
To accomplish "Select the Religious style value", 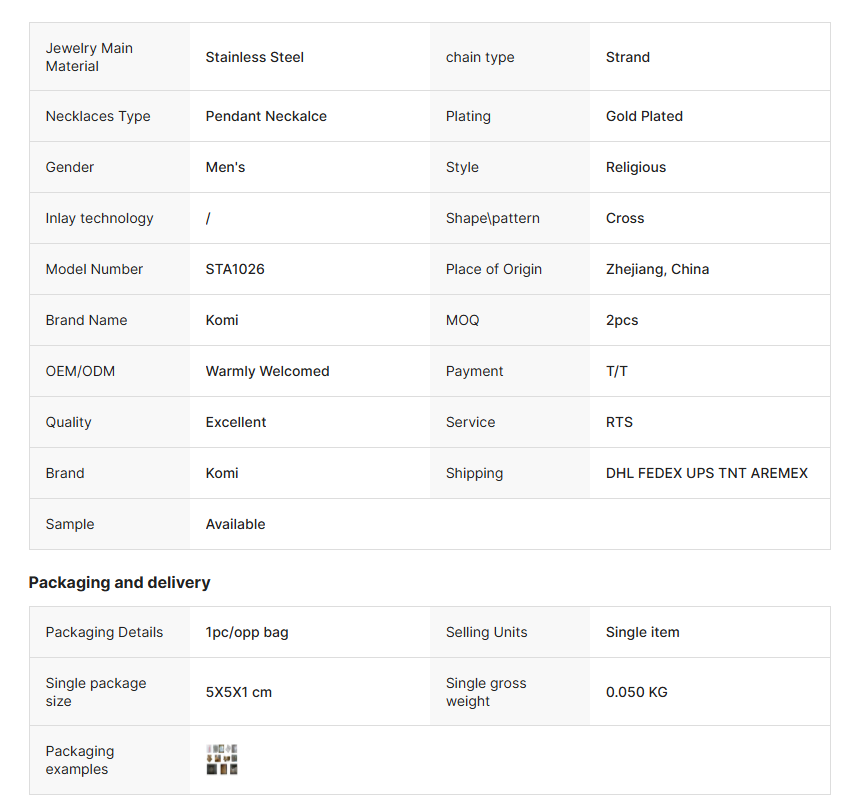I will (636, 167).
